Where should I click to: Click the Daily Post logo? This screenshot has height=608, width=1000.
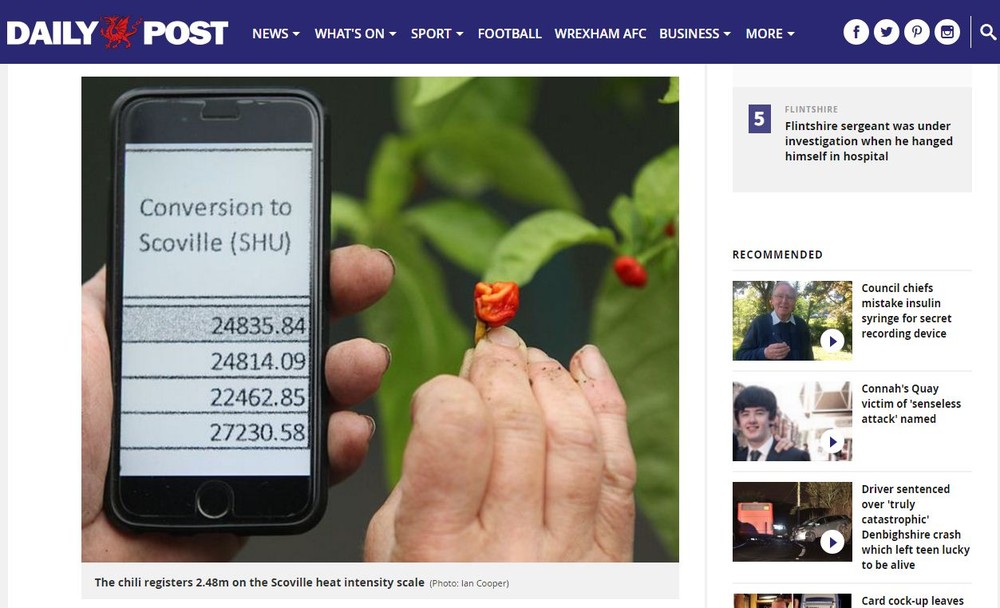click(x=117, y=33)
